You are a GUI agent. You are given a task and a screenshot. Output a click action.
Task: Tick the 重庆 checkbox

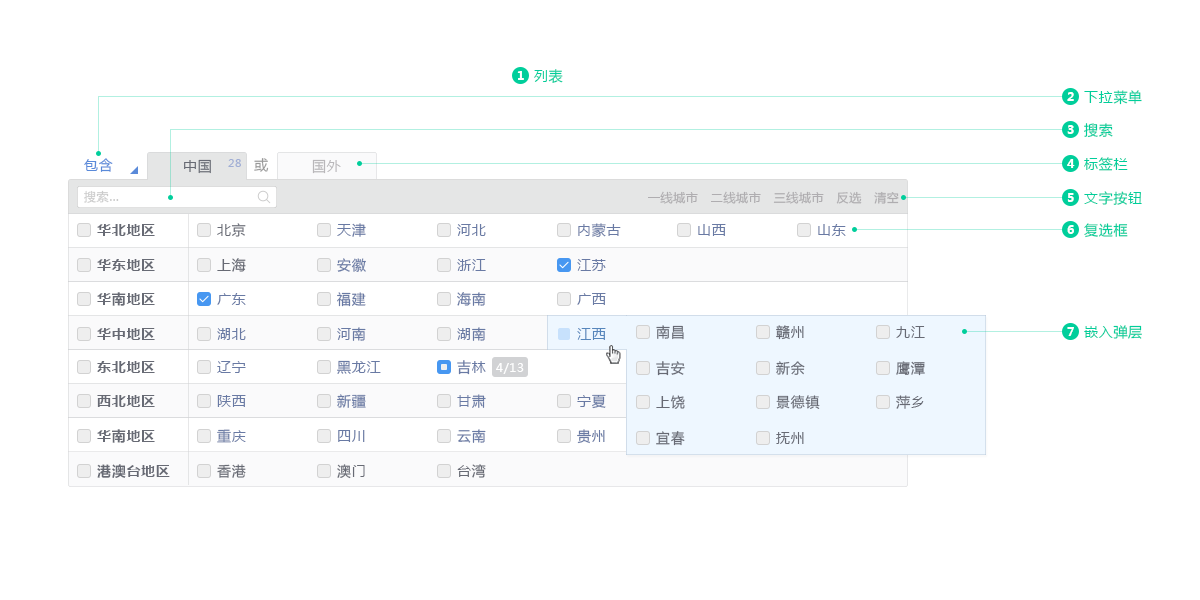pyautogui.click(x=204, y=436)
